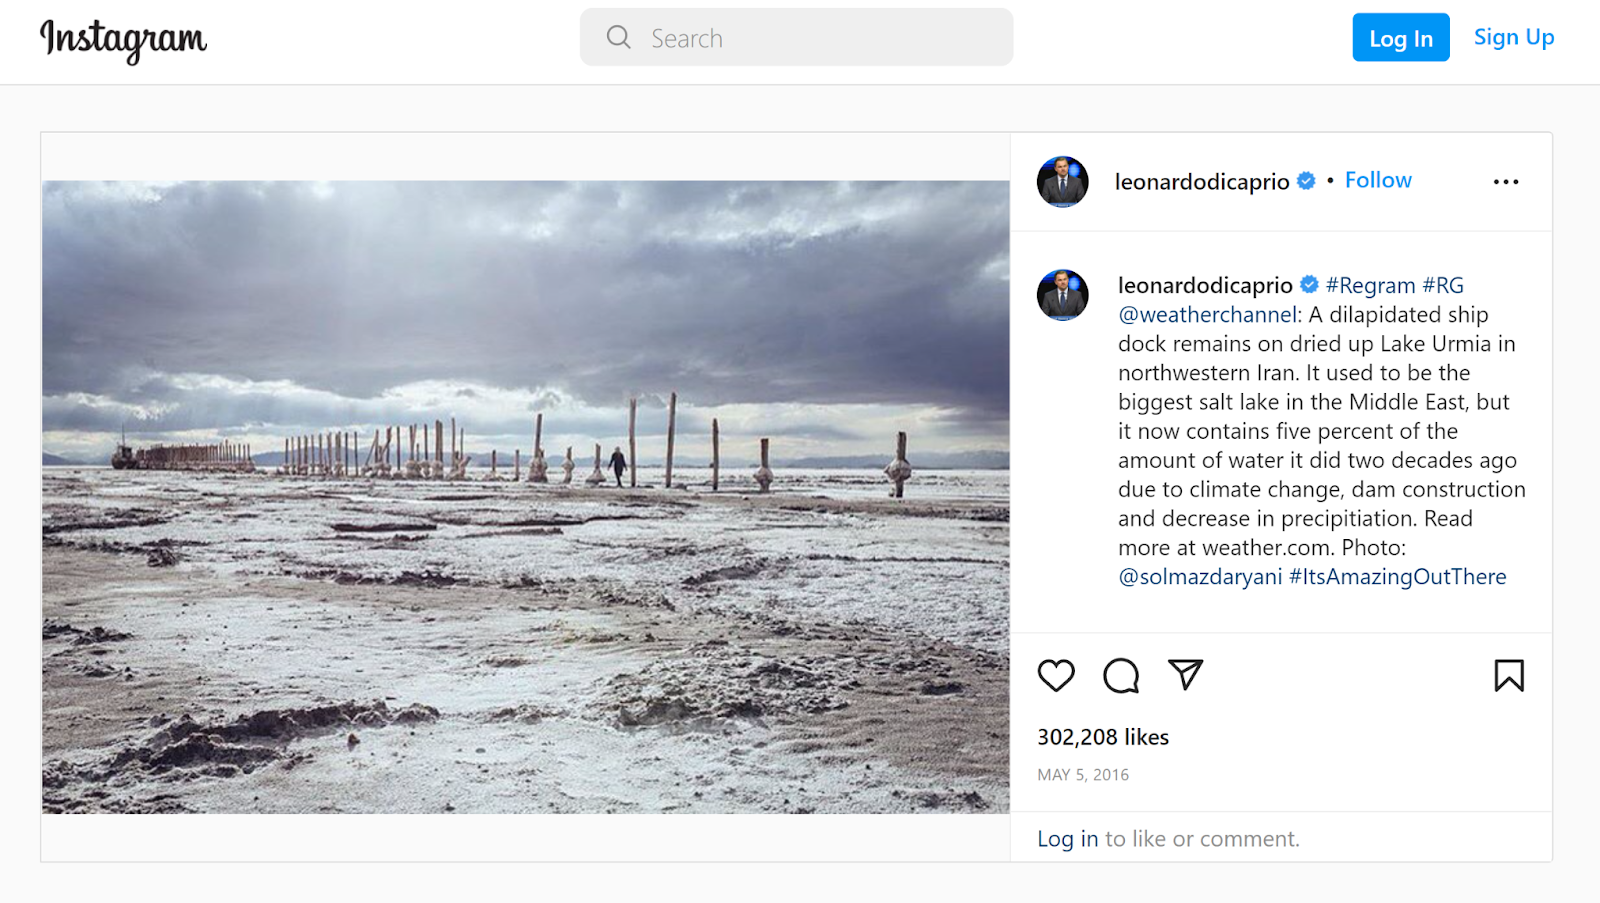Open the #Regram hashtag

(1370, 286)
